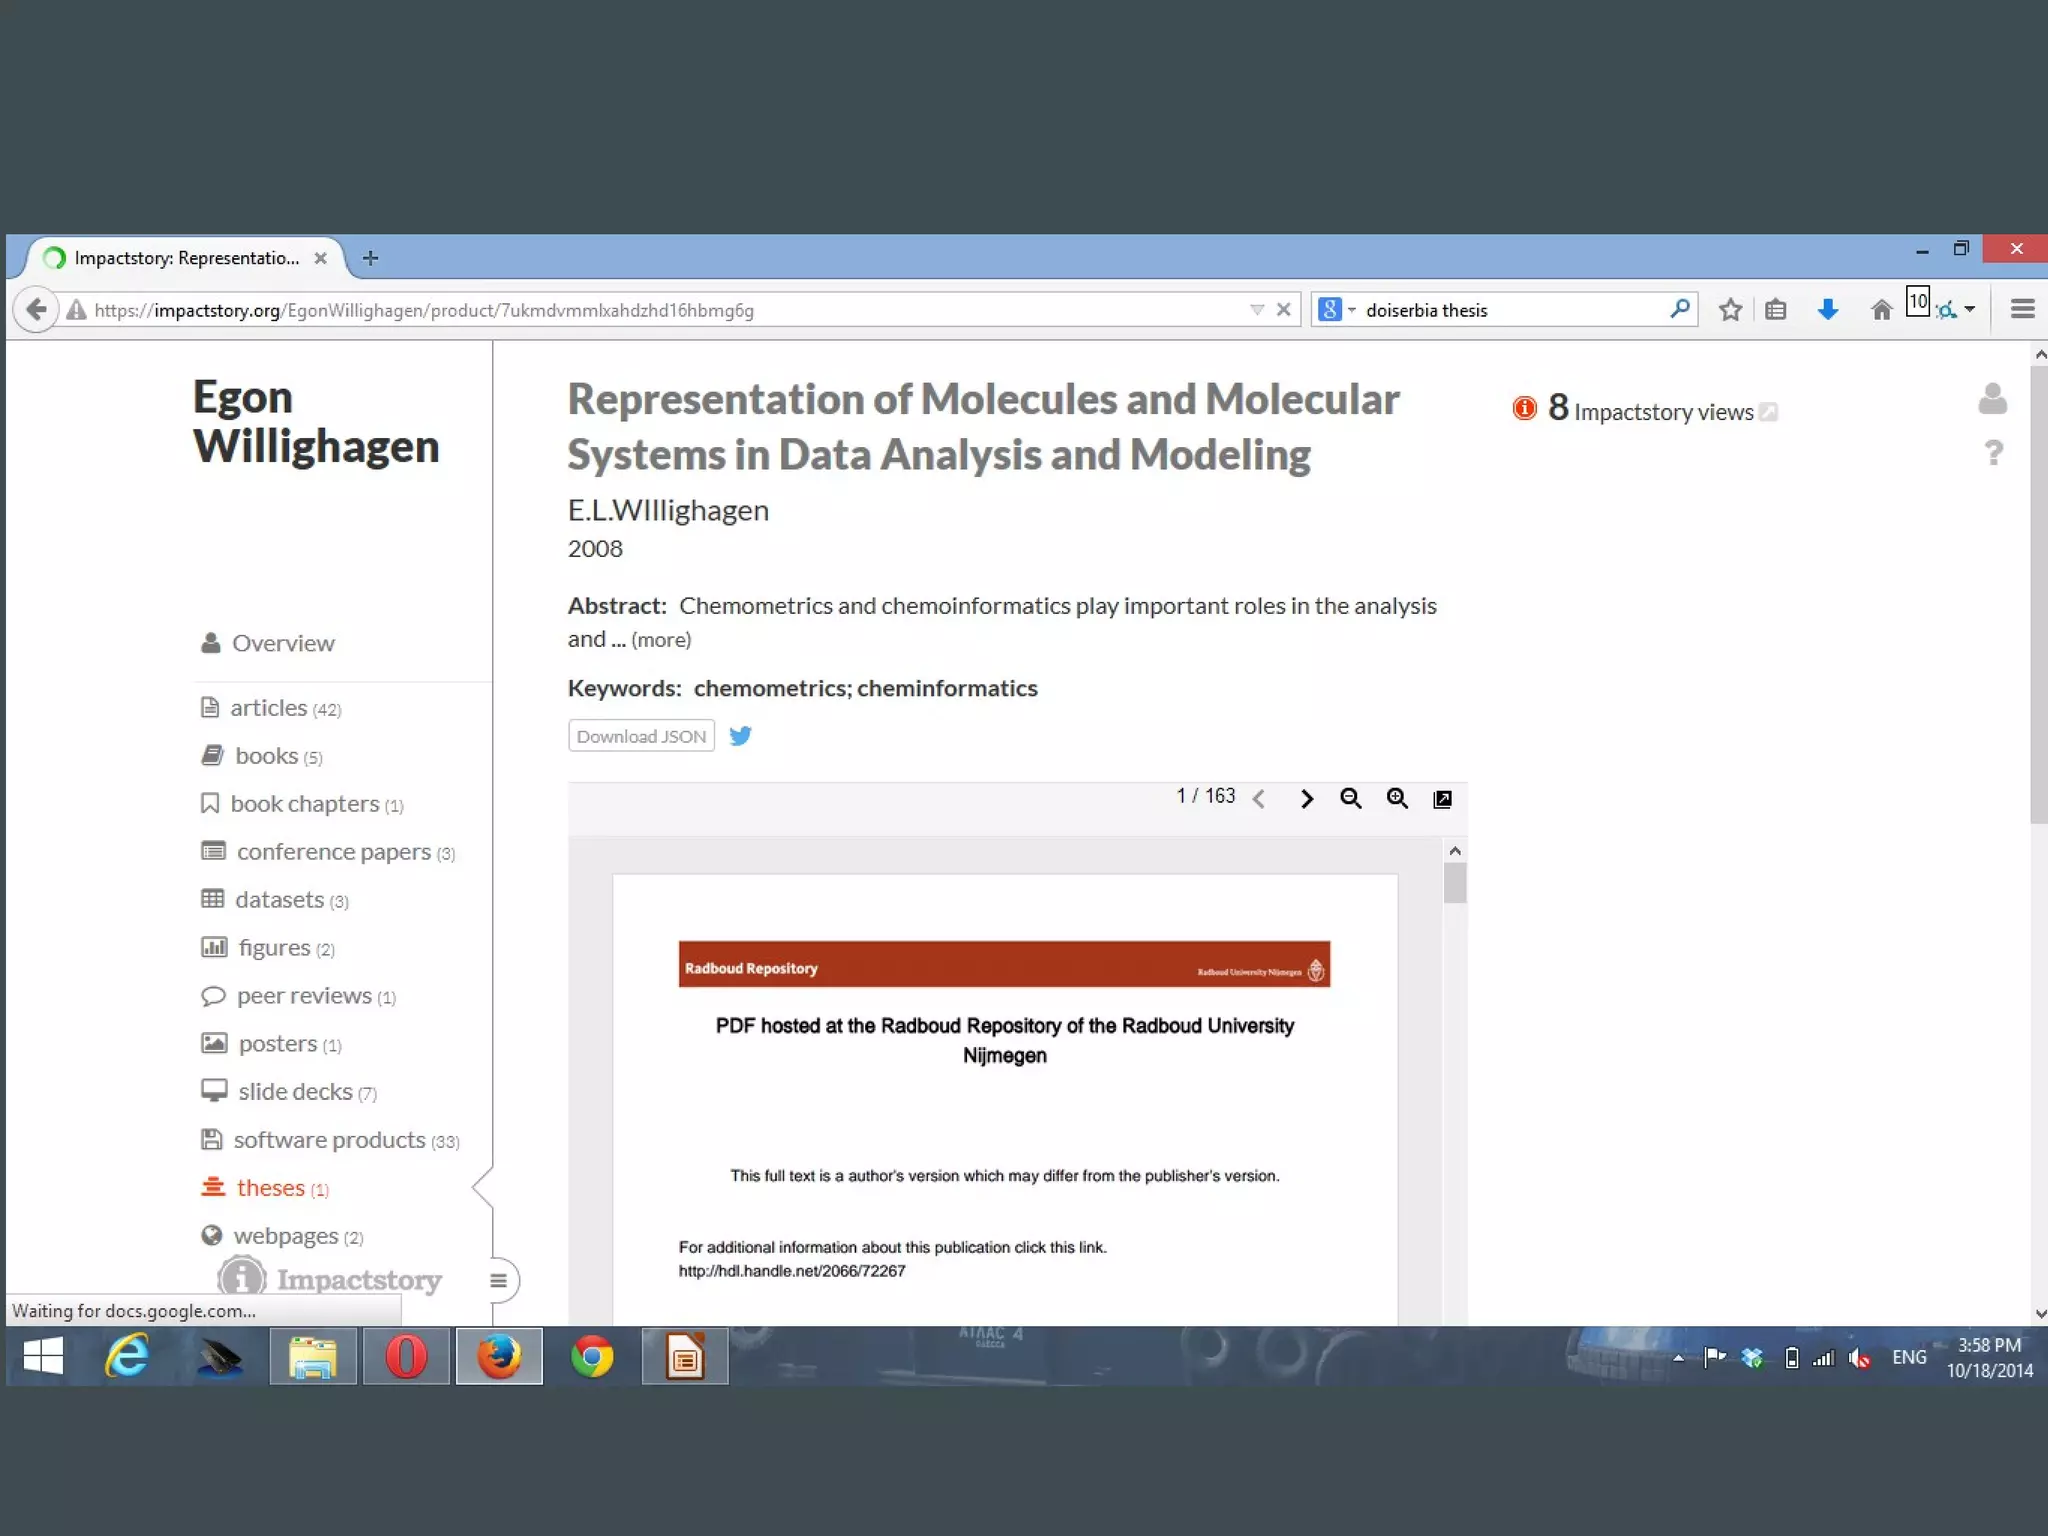Click the PDF viewer scrollbar thumb

1455,884
